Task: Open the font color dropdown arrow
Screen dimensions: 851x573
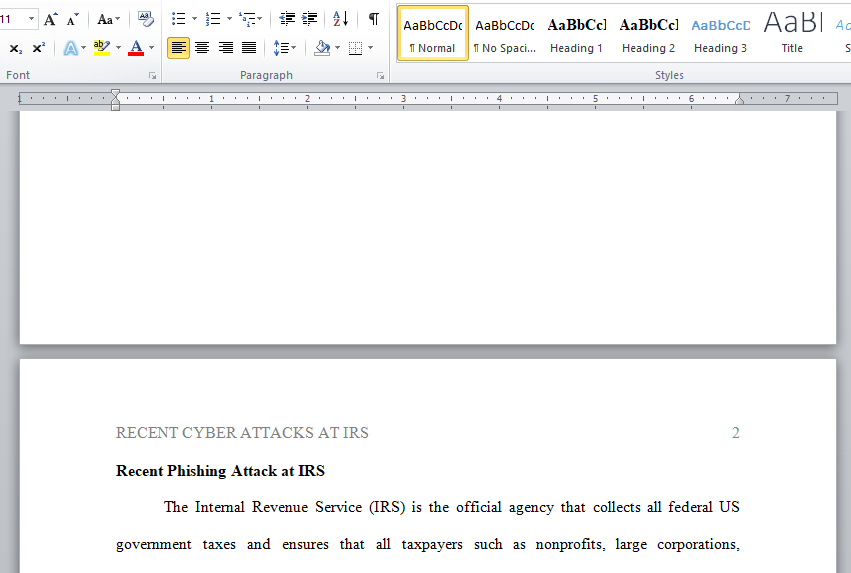Action: click(151, 48)
